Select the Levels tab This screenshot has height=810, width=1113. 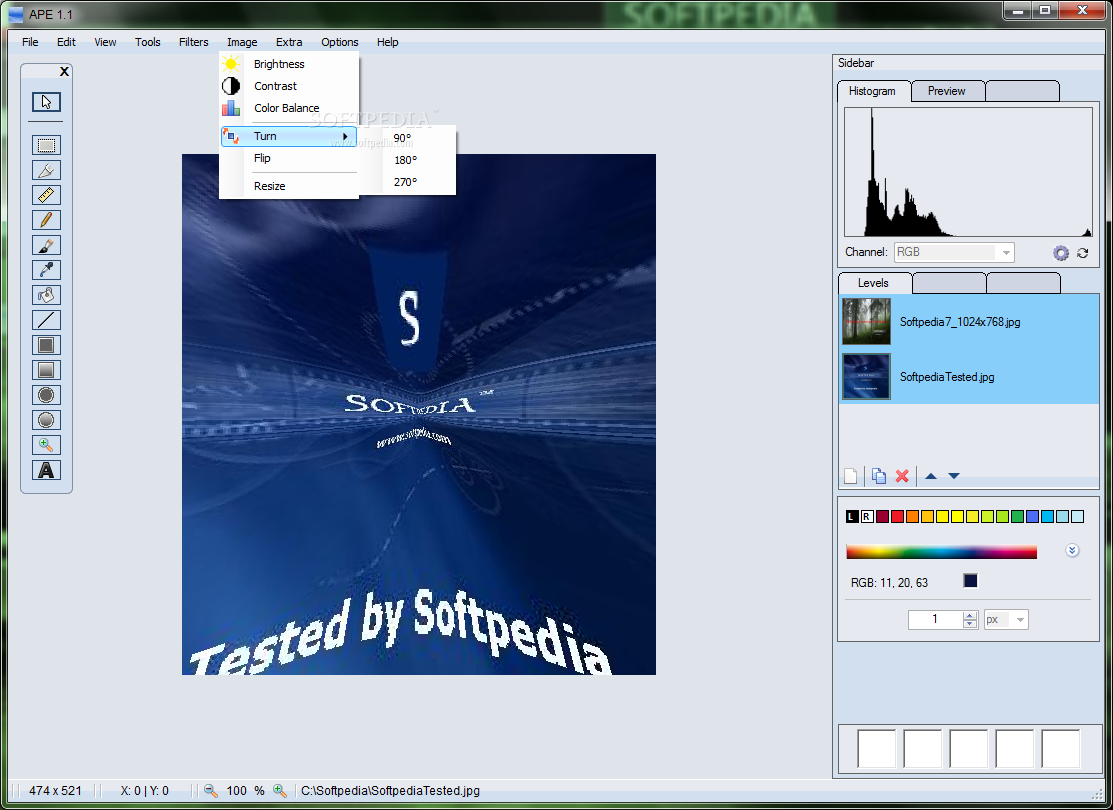874,283
